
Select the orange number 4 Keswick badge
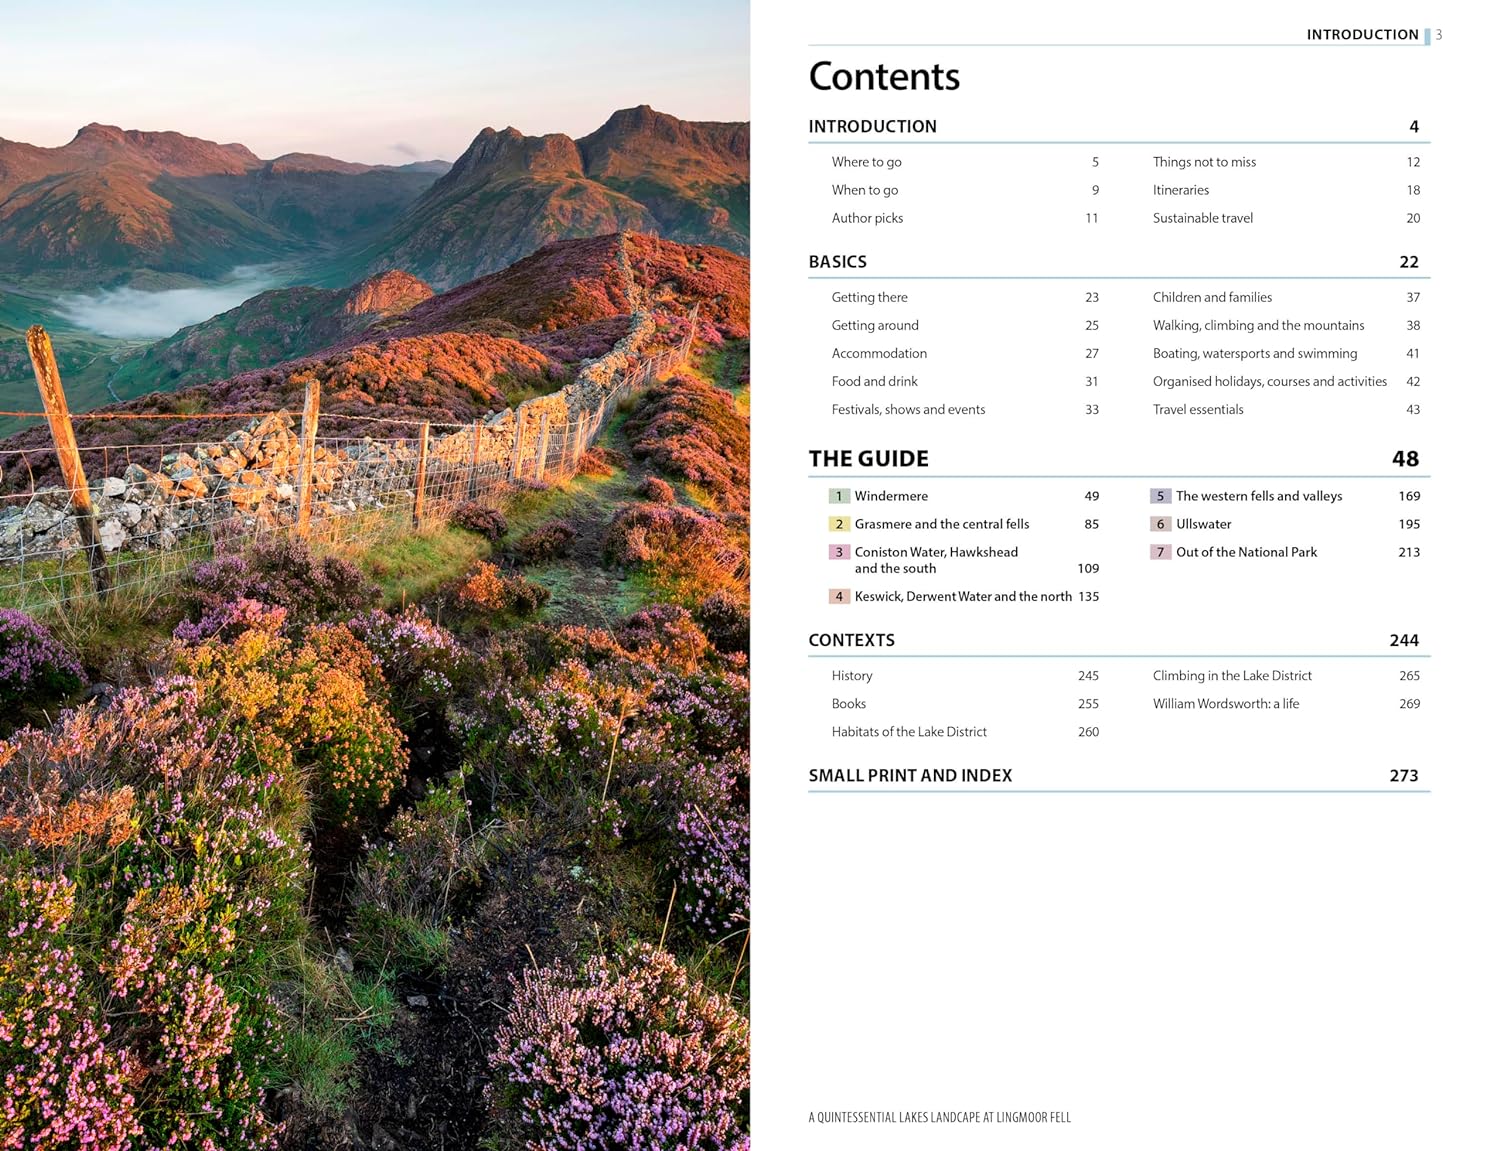coord(839,596)
